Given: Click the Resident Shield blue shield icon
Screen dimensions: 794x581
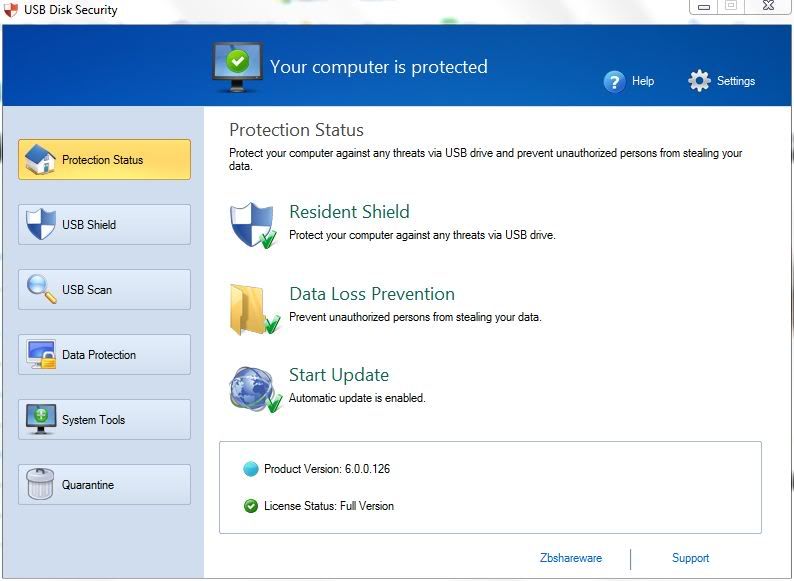Looking at the screenshot, I should (x=253, y=225).
